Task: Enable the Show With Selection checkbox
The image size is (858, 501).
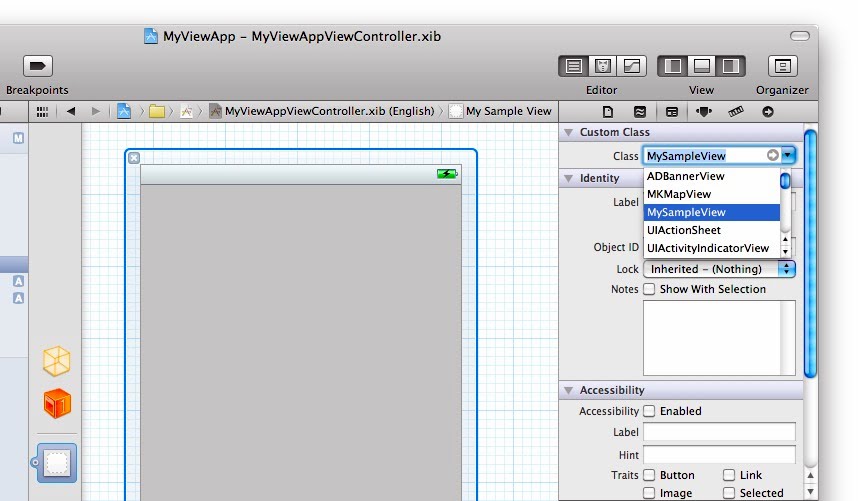Action: pos(649,289)
